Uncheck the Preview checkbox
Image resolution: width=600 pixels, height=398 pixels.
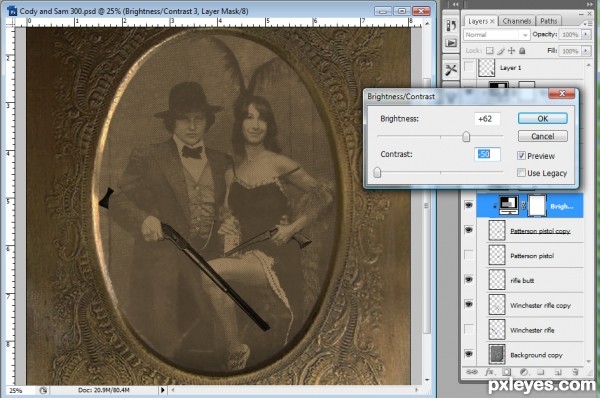pyautogui.click(x=521, y=155)
